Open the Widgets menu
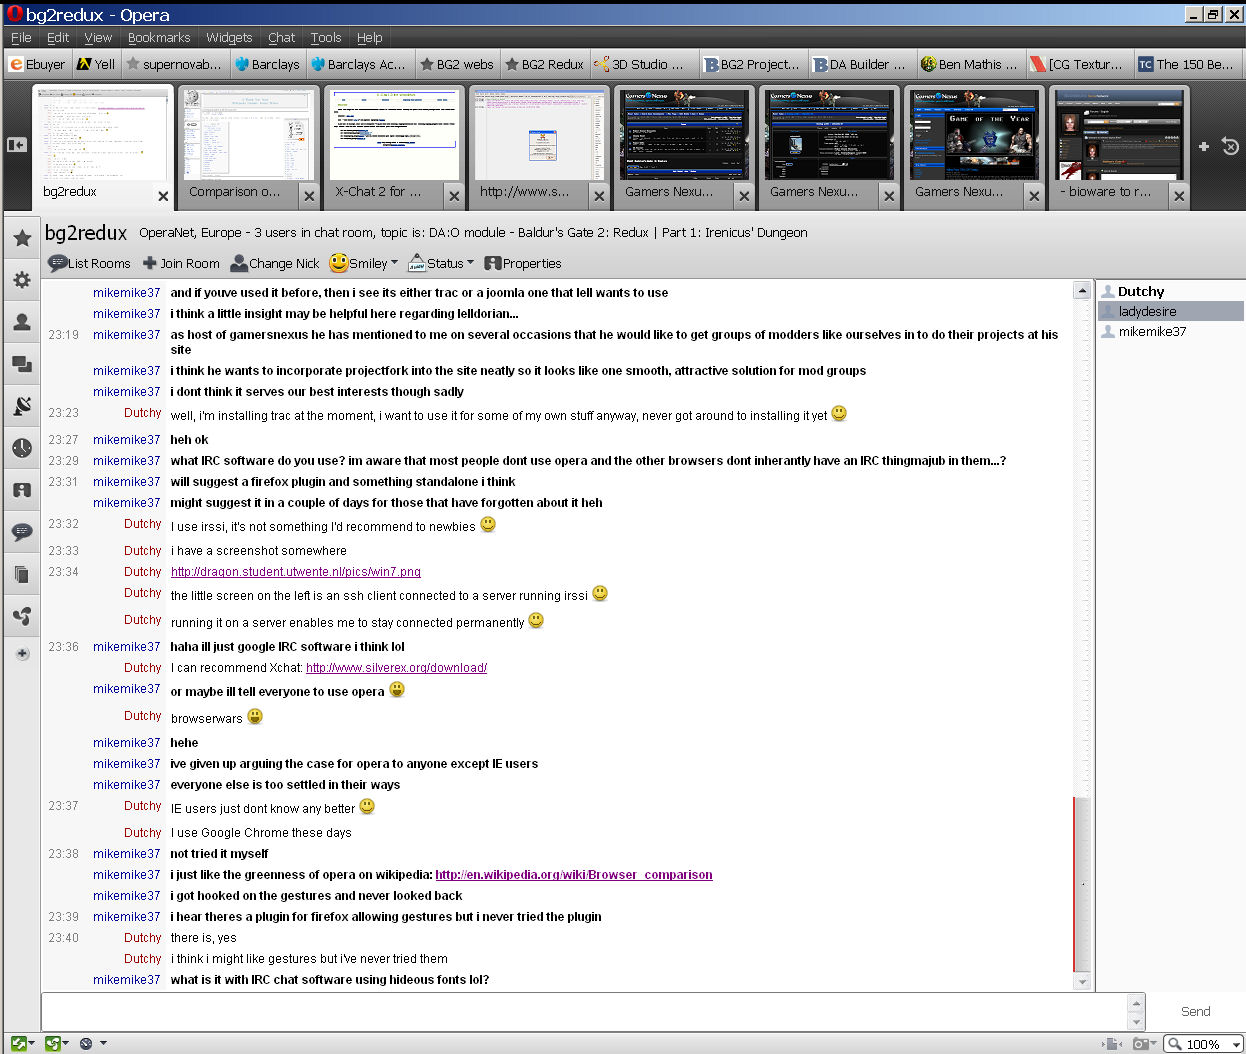 [x=229, y=38]
